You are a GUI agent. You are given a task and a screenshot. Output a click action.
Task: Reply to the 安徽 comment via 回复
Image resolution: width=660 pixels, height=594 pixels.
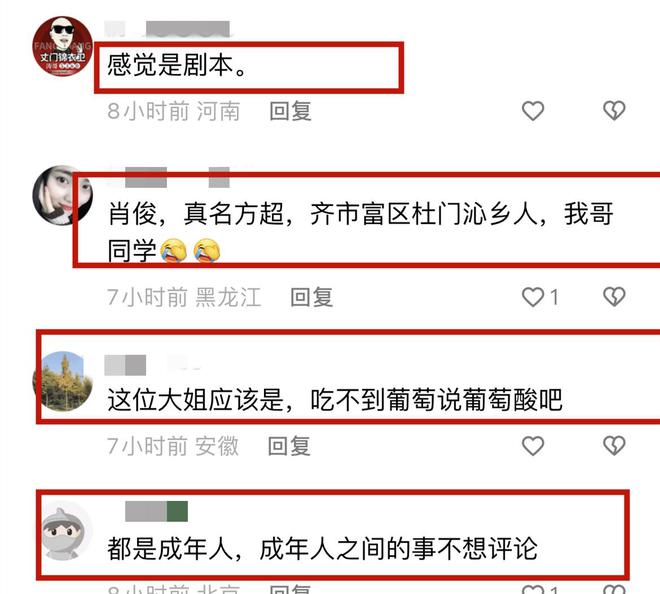click(x=290, y=446)
